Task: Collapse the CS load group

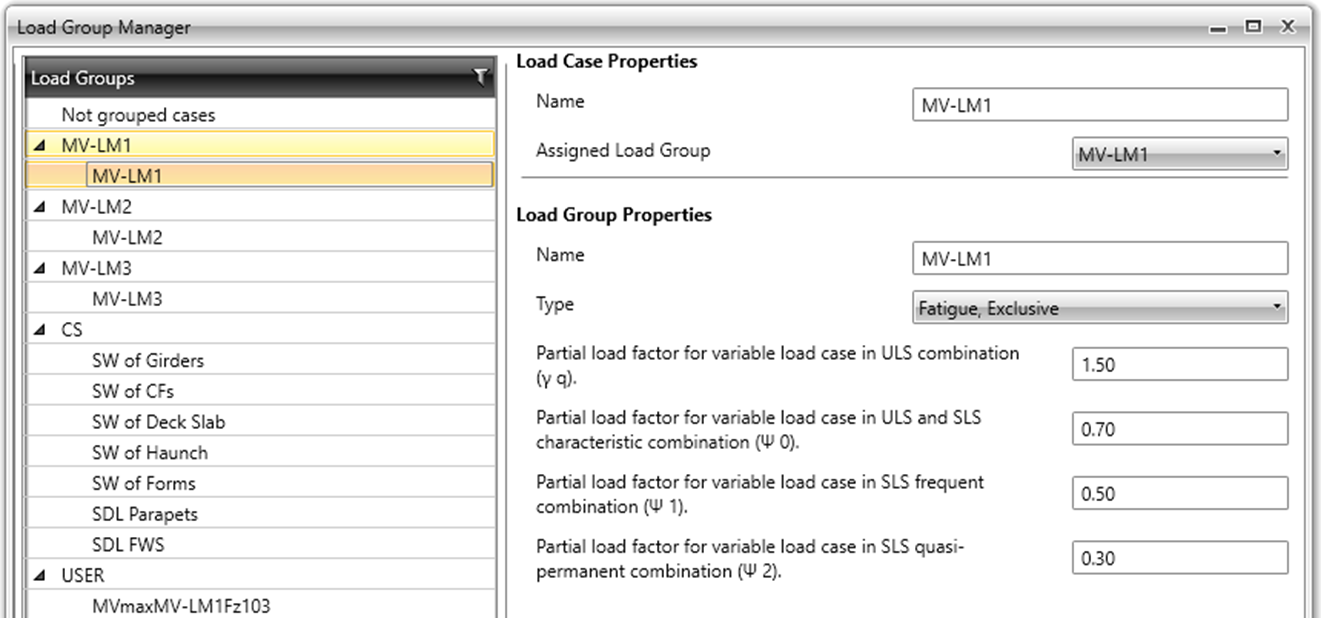Action: [38, 330]
